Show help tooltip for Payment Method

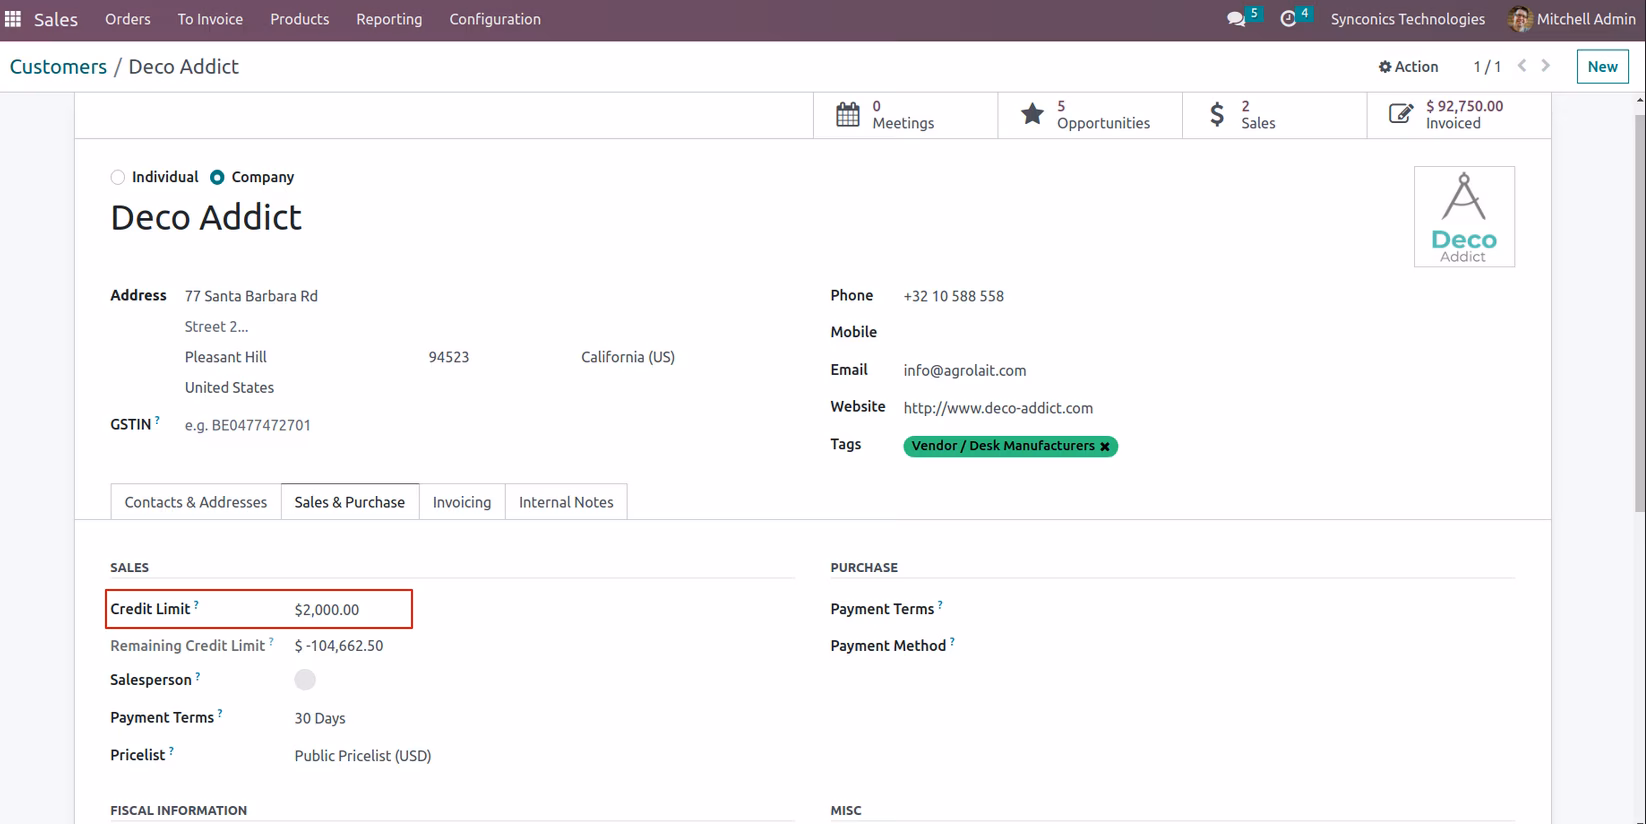coord(952,641)
